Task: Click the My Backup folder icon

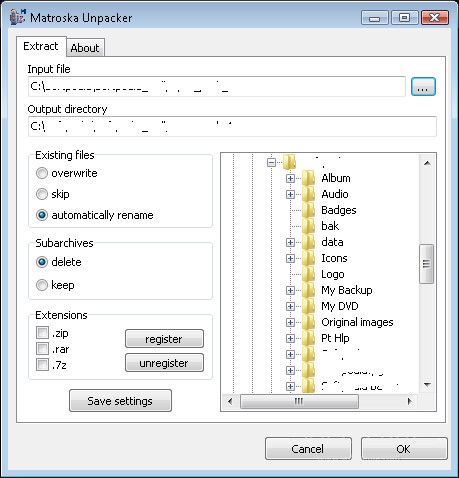Action: click(308, 290)
